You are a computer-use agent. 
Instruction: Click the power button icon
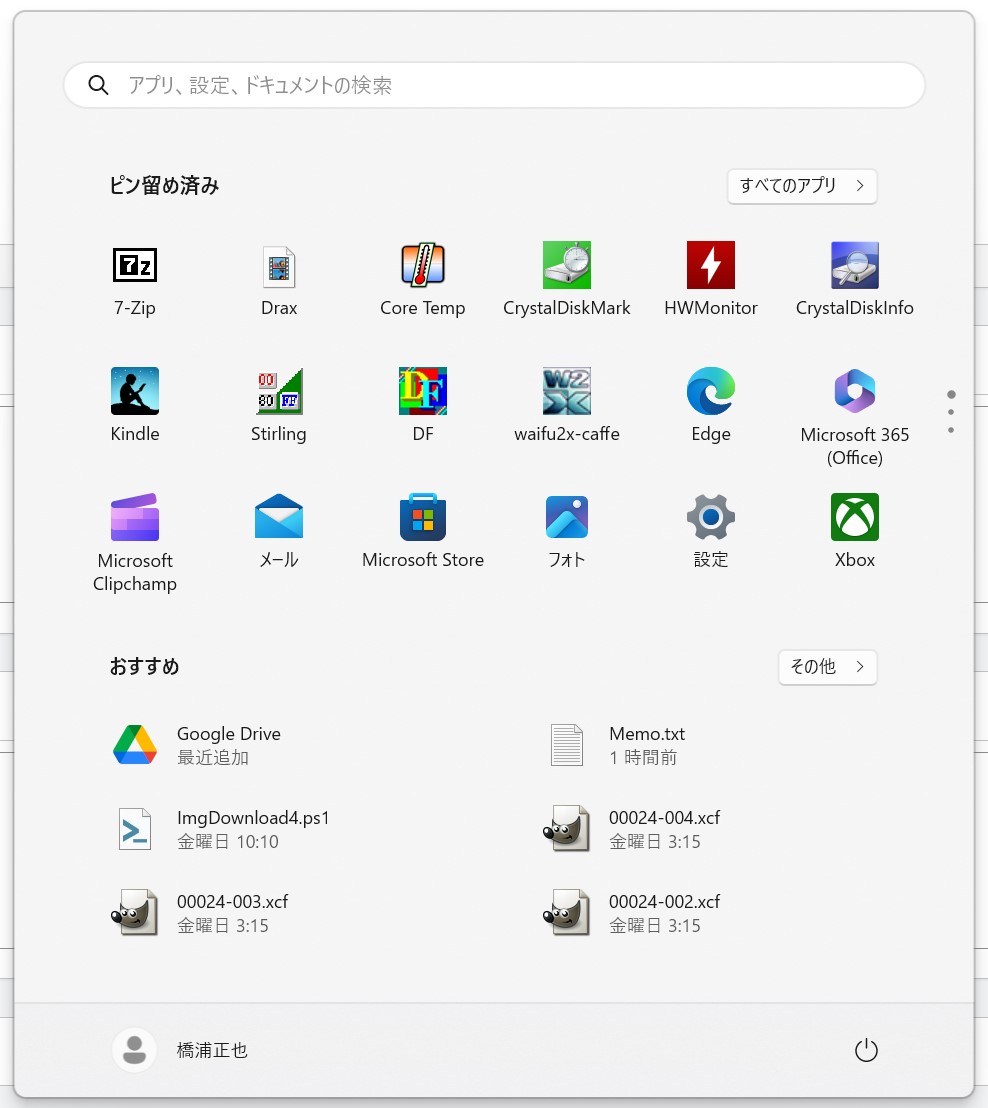(x=866, y=1050)
